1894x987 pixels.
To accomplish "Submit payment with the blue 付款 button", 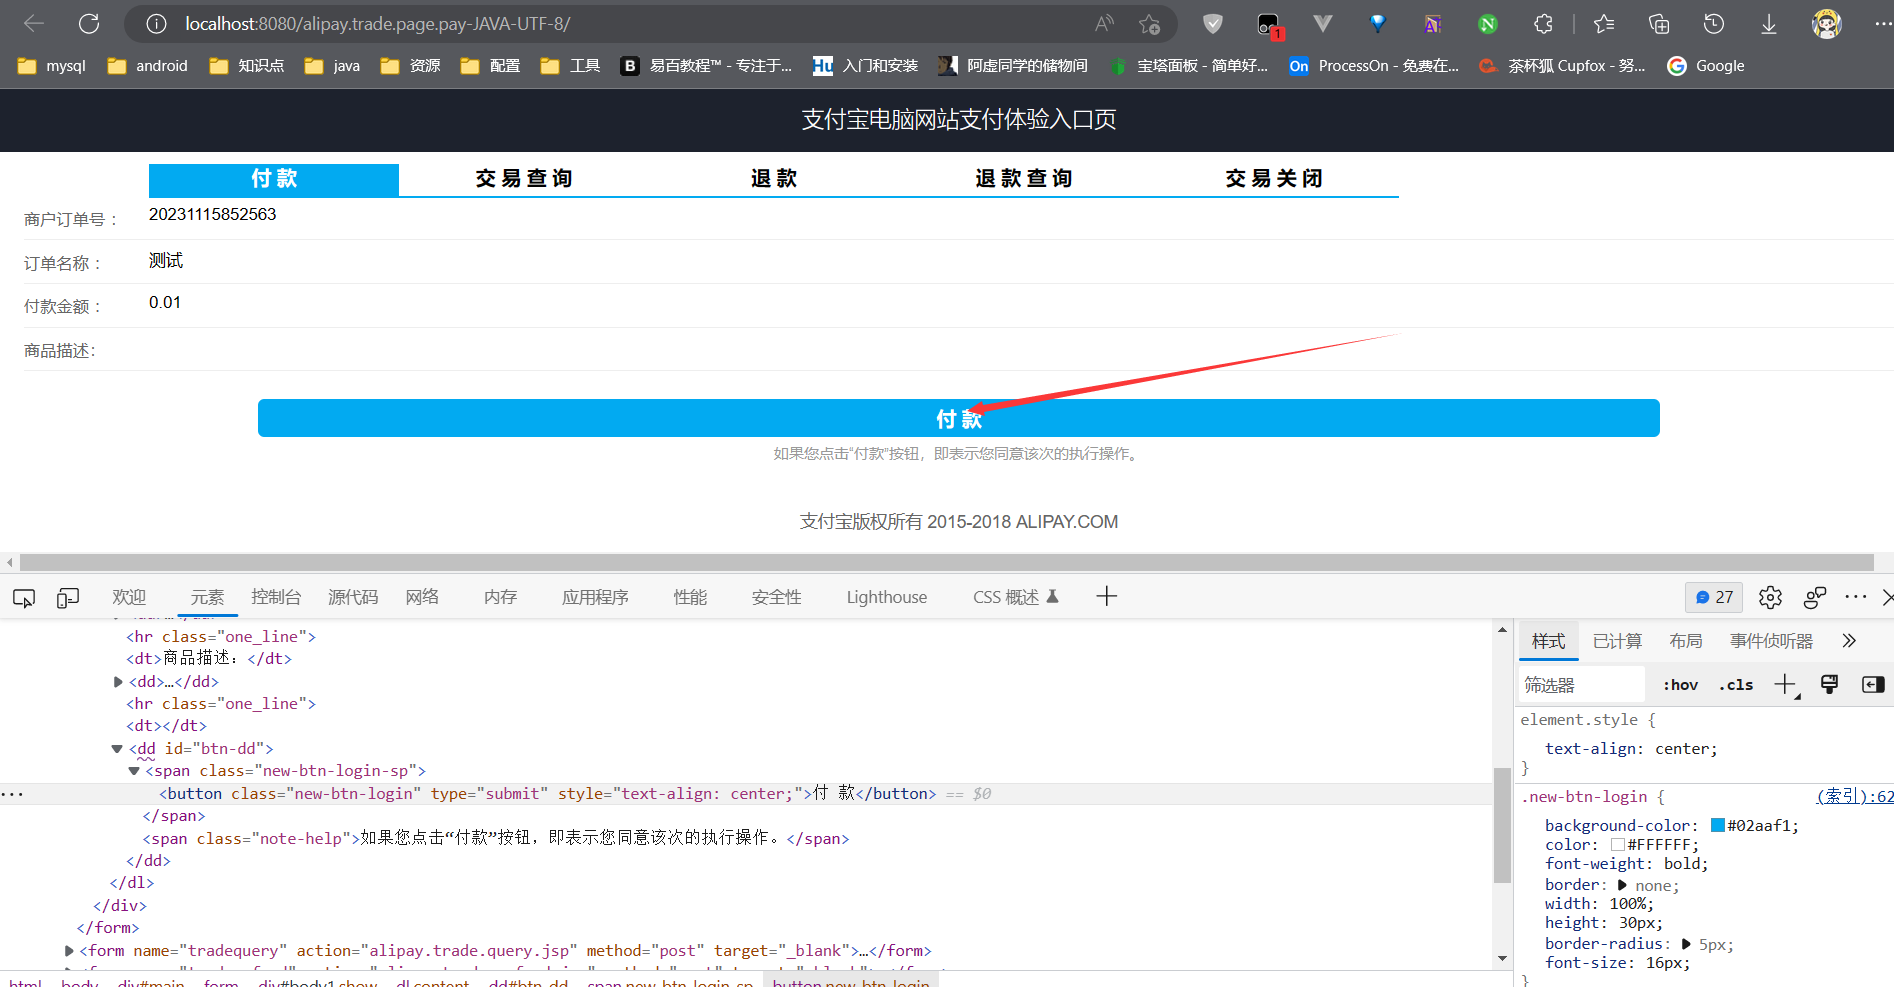I will (x=959, y=418).
